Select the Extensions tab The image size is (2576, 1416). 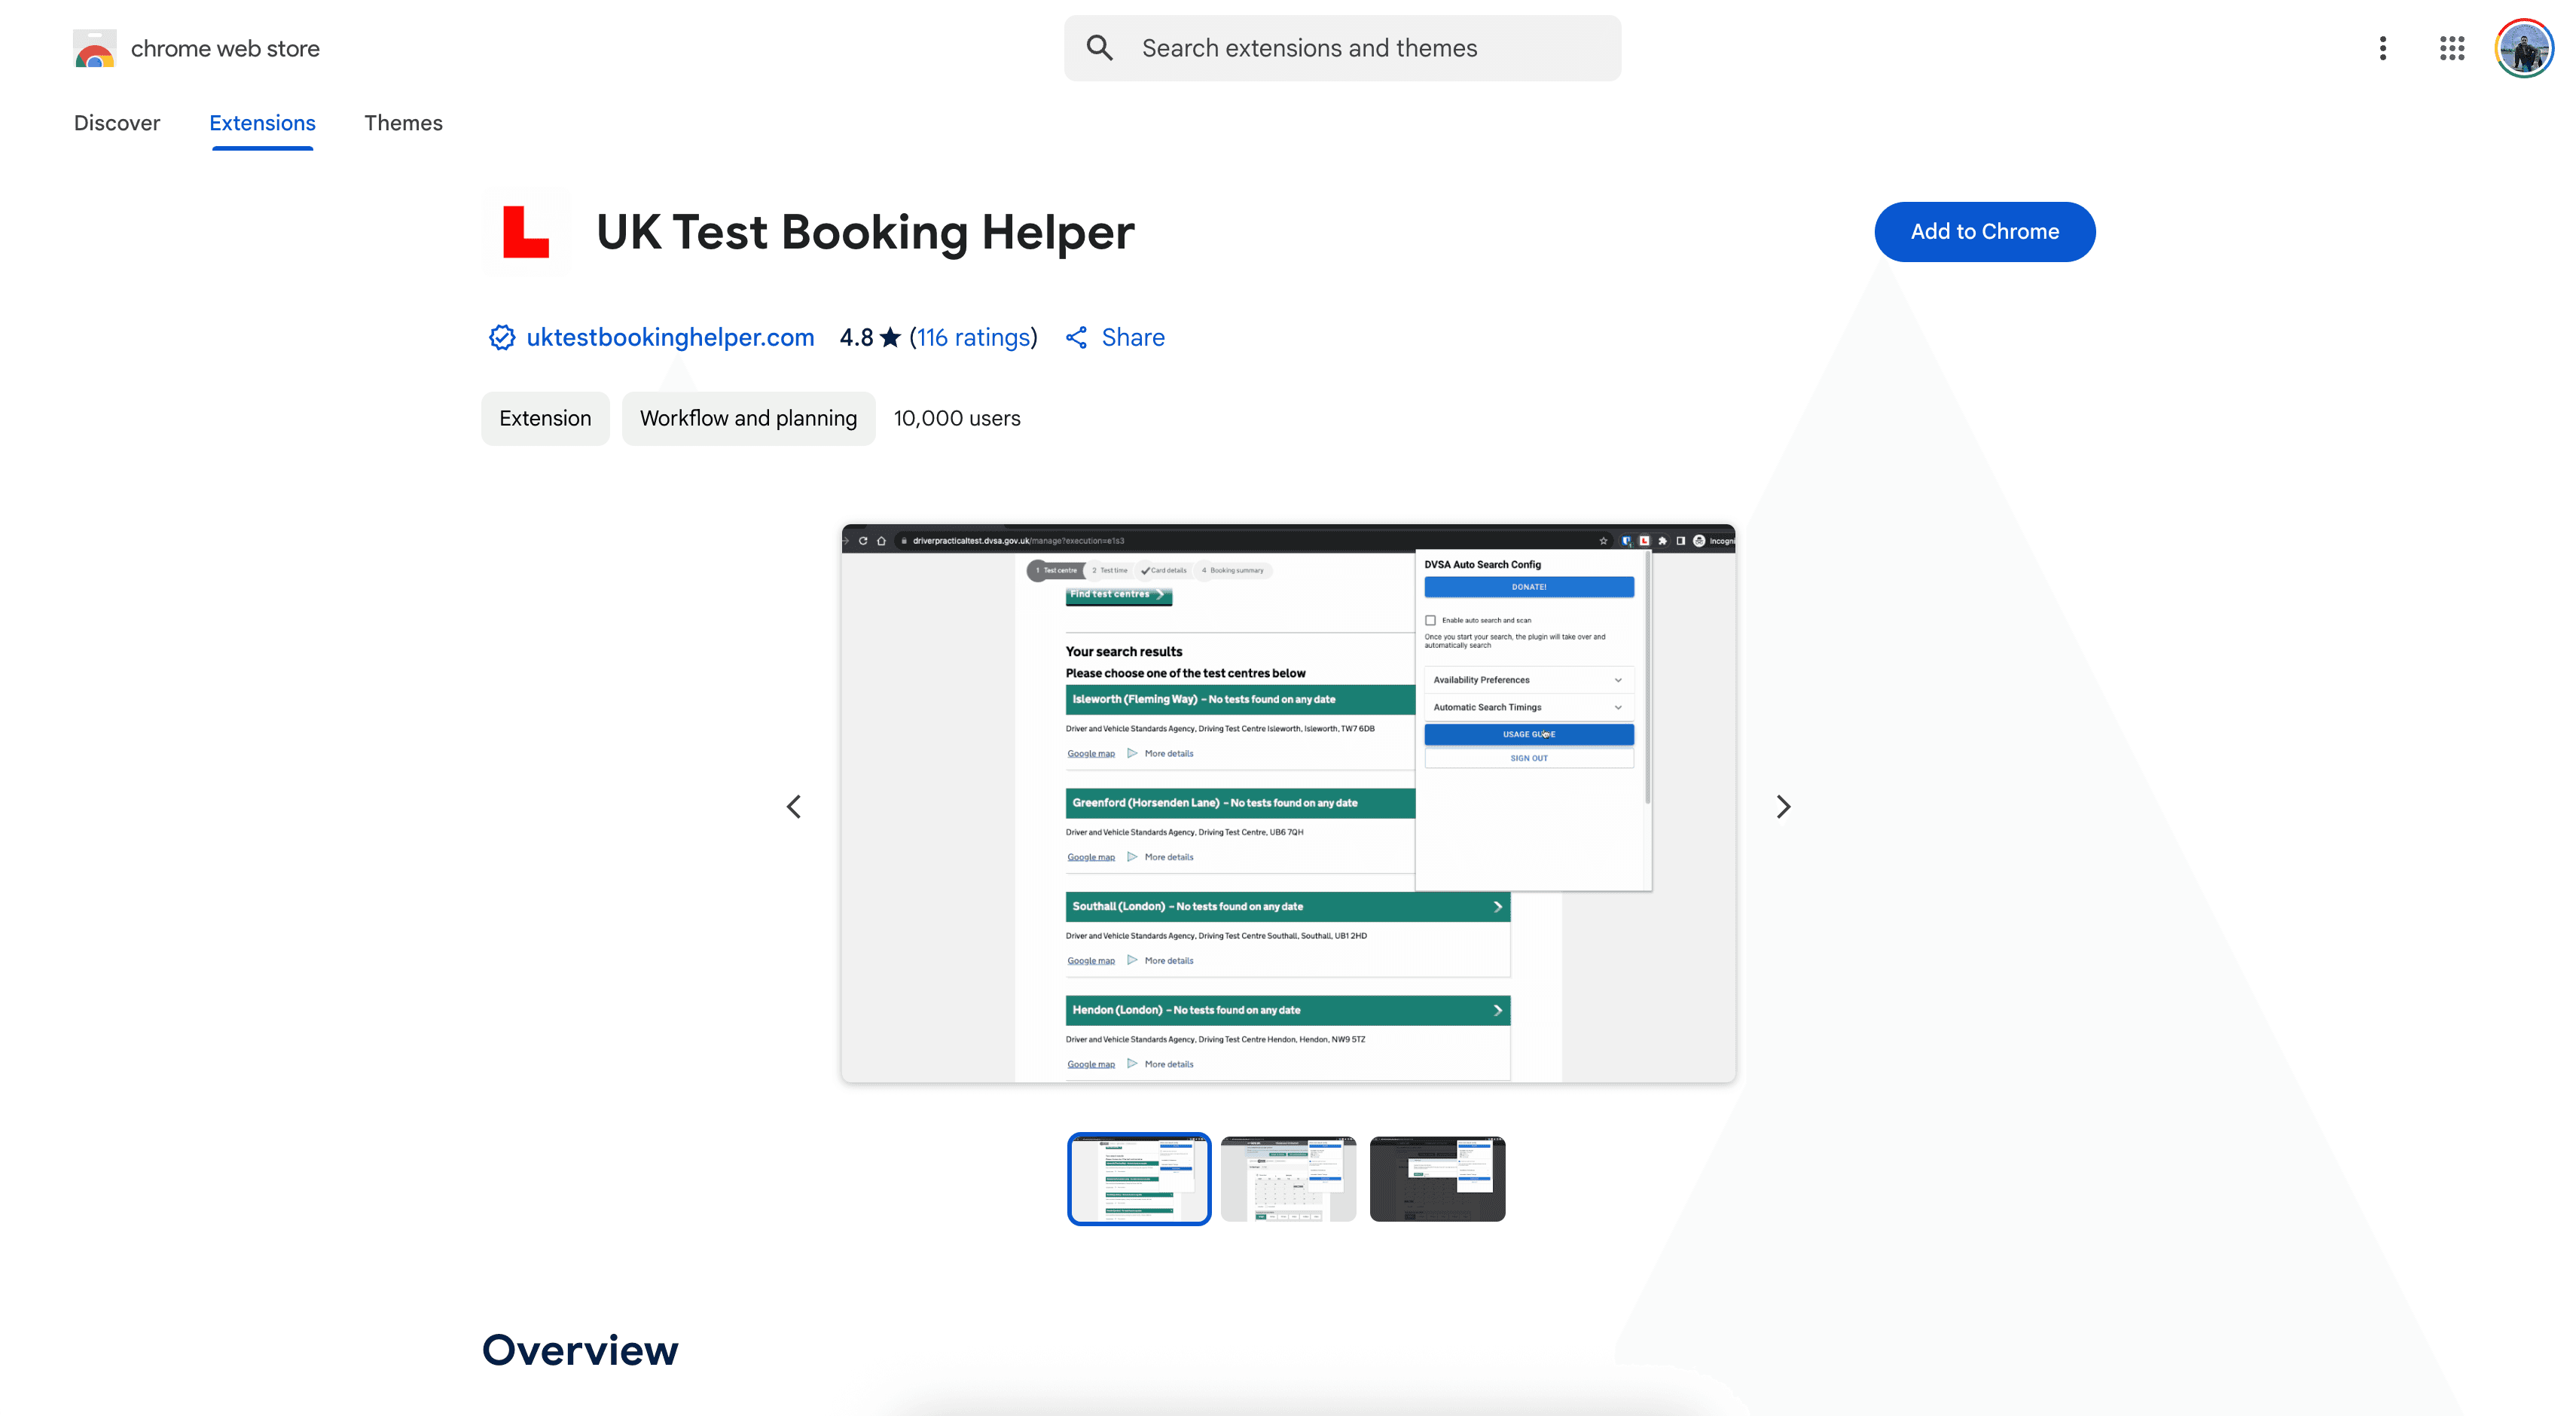[262, 123]
